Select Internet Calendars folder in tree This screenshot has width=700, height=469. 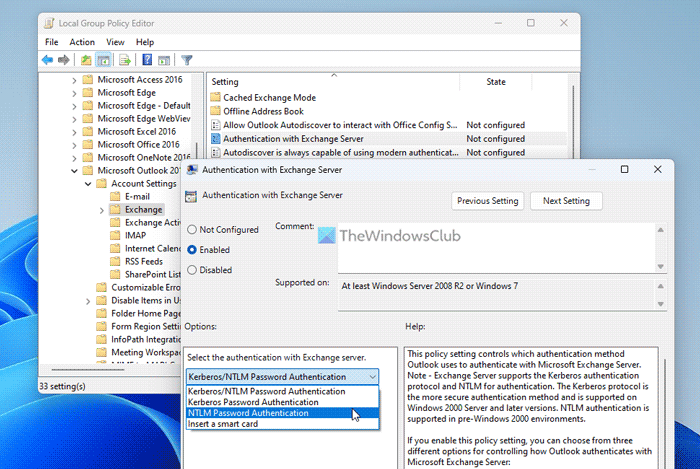point(146,248)
